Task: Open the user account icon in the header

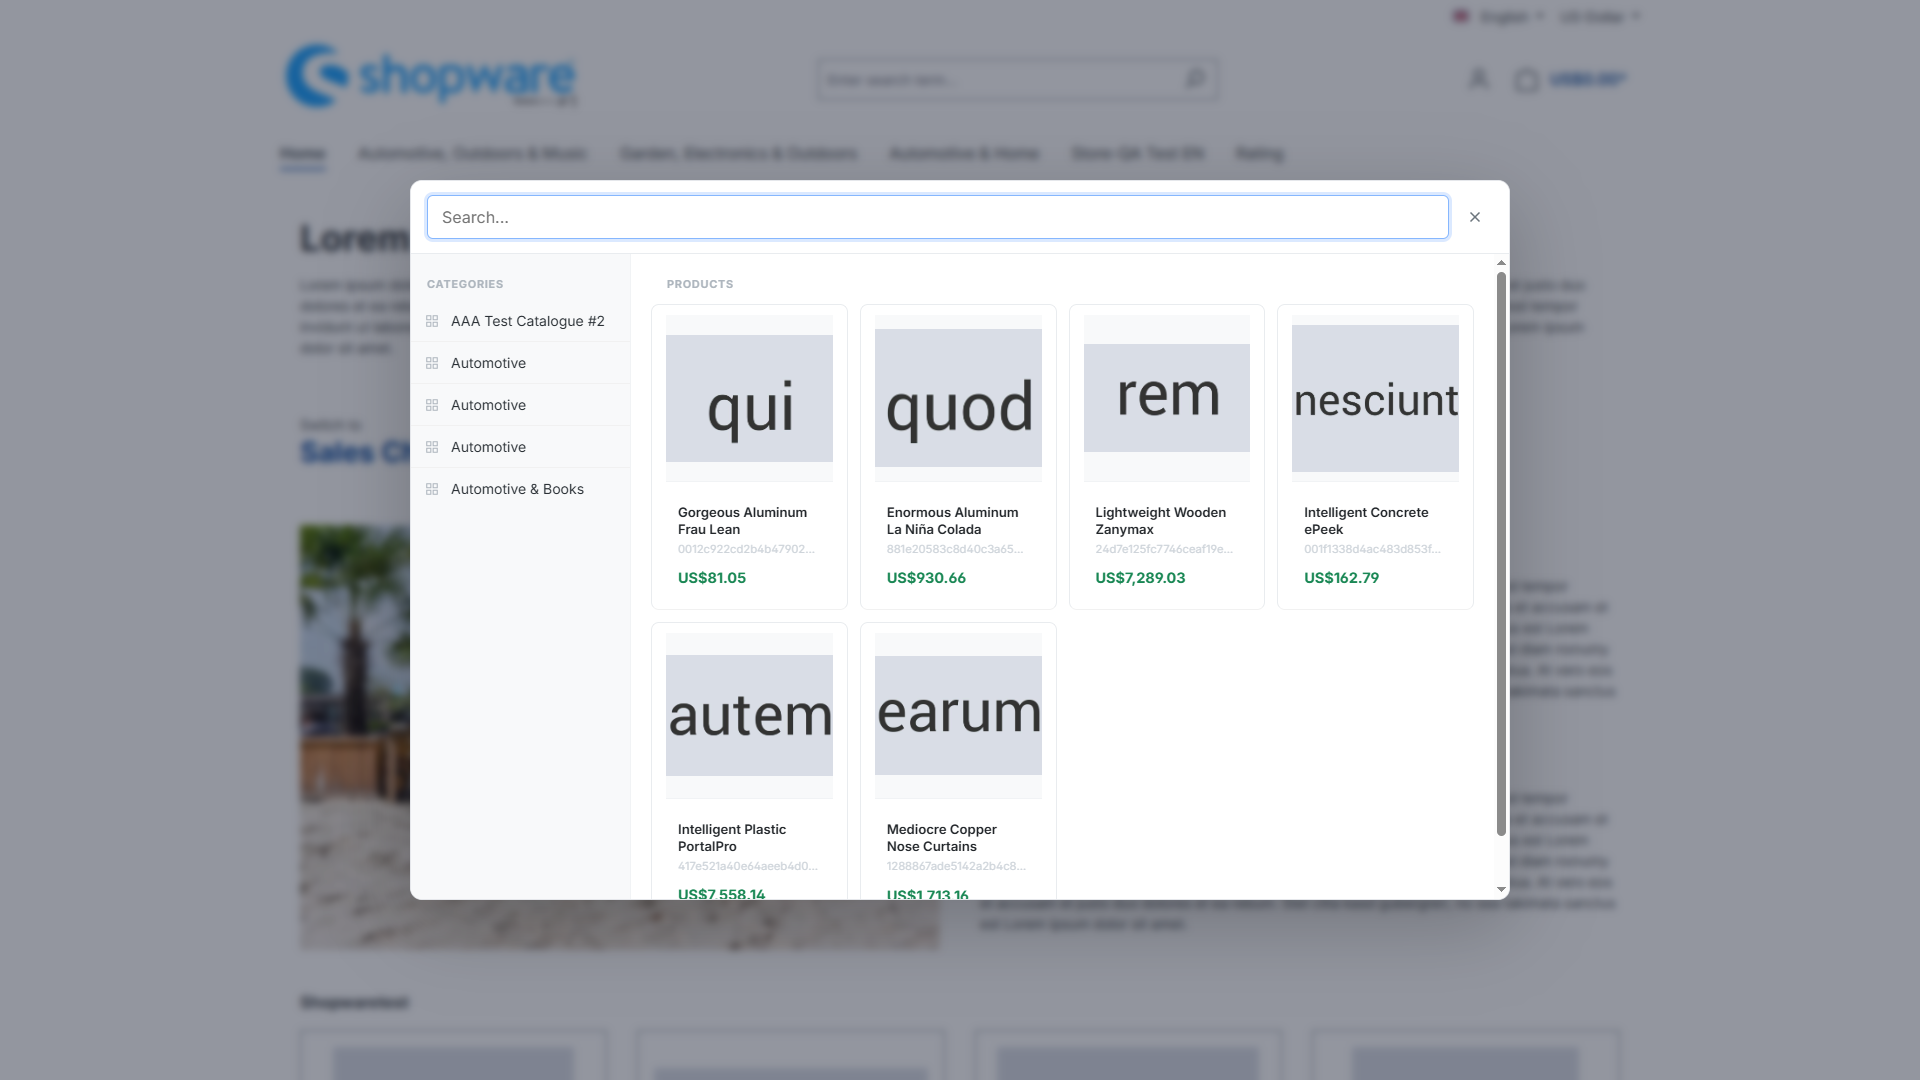Action: (x=1478, y=79)
